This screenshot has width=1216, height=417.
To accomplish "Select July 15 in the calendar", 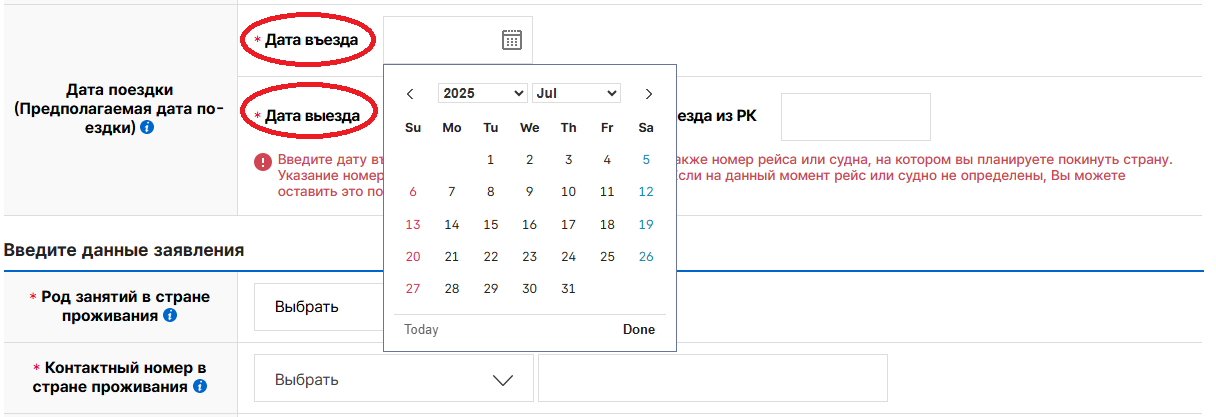I will (x=490, y=225).
